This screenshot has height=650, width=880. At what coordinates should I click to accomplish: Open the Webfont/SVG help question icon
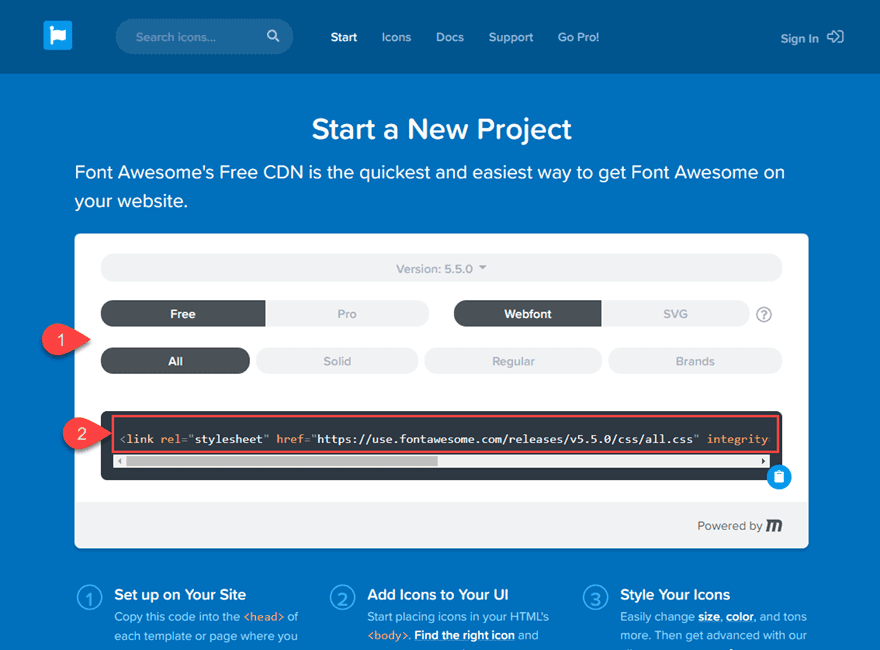tap(764, 314)
